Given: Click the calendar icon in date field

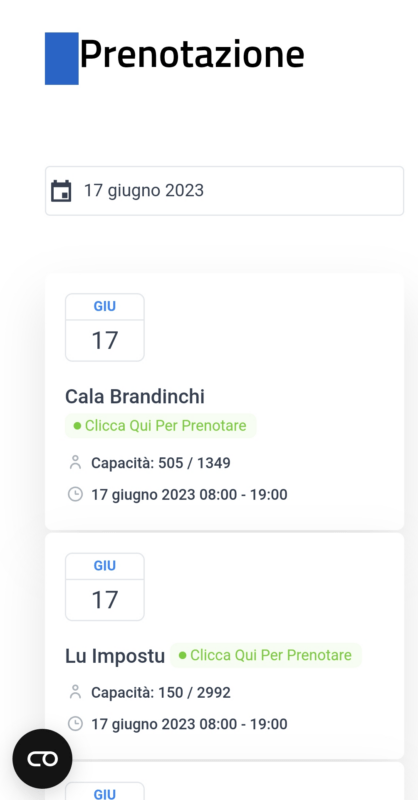Looking at the screenshot, I should [x=61, y=191].
